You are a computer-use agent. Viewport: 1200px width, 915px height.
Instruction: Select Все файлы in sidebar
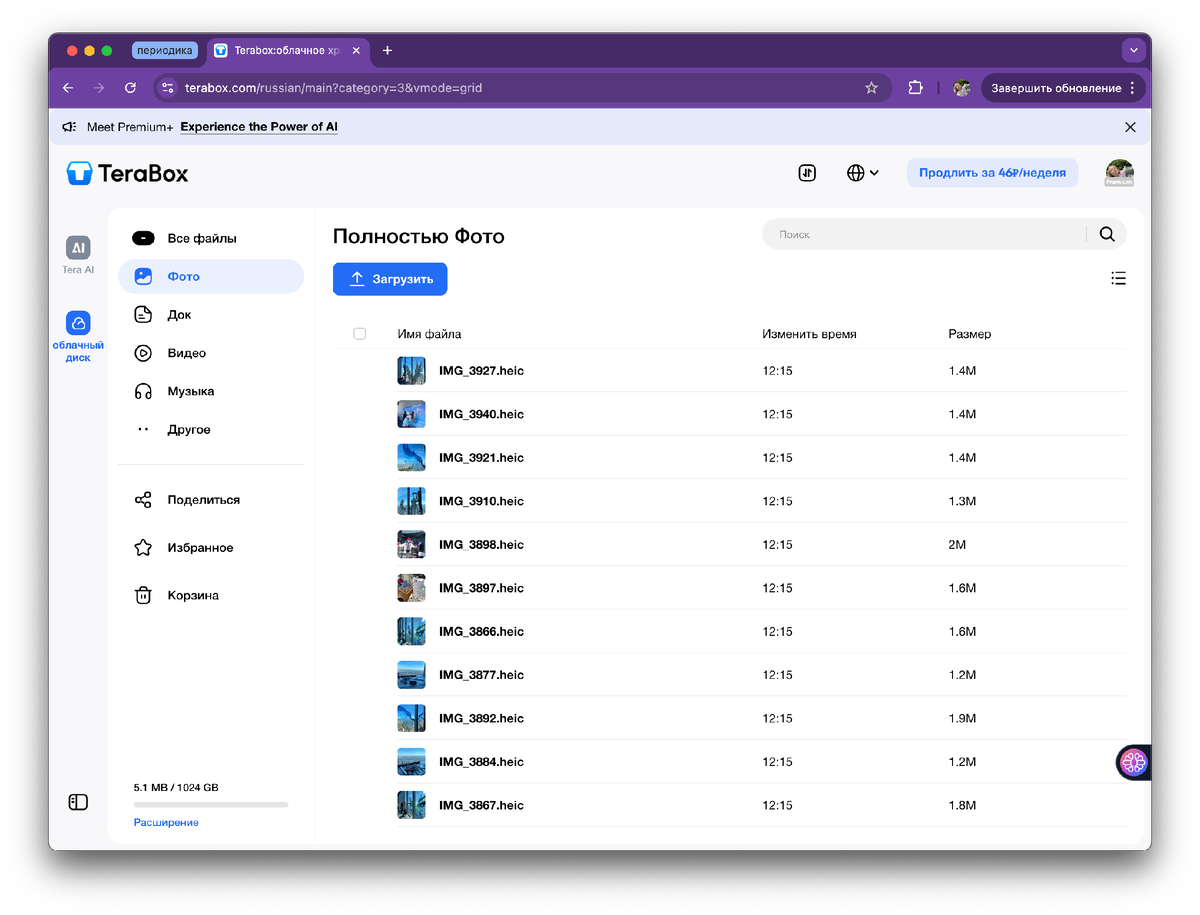pos(211,238)
